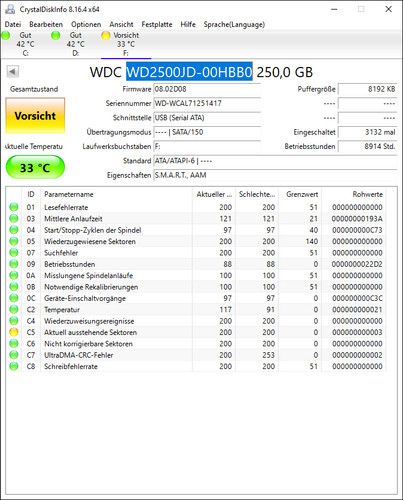Click the Puffergröße value 8192 KB
Image resolution: width=403 pixels, height=500 pixels.
pyautogui.click(x=367, y=89)
